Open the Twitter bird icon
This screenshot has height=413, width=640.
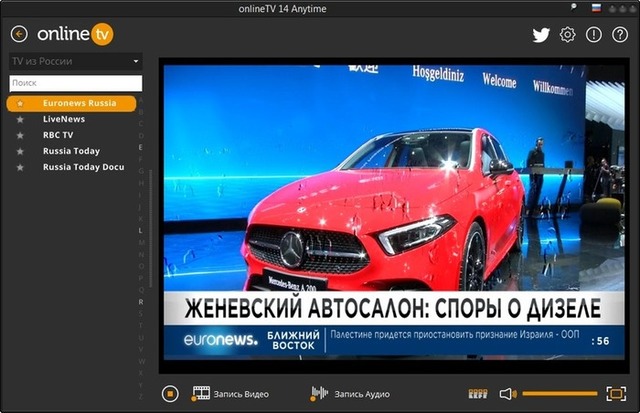pos(541,34)
